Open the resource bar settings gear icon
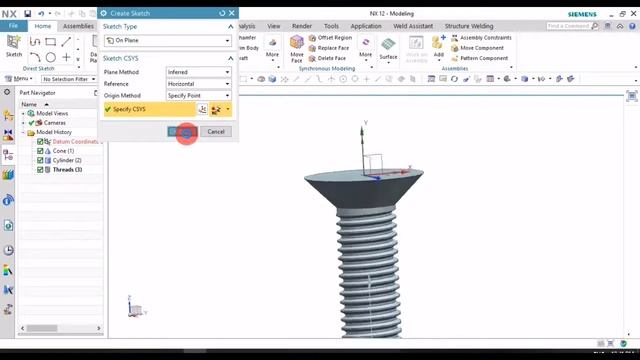This screenshot has width=640, height=360. tap(7, 92)
